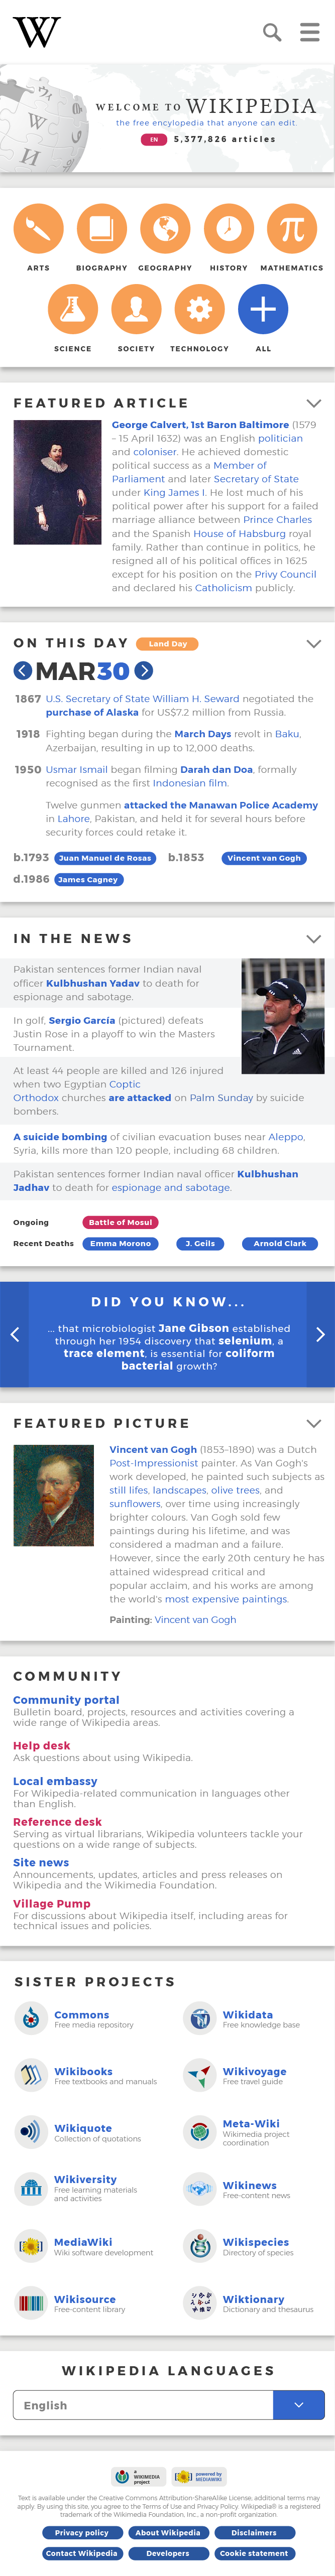The height and width of the screenshot is (2576, 335).
Task: Collapse the In The News section
Action: tap(313, 939)
